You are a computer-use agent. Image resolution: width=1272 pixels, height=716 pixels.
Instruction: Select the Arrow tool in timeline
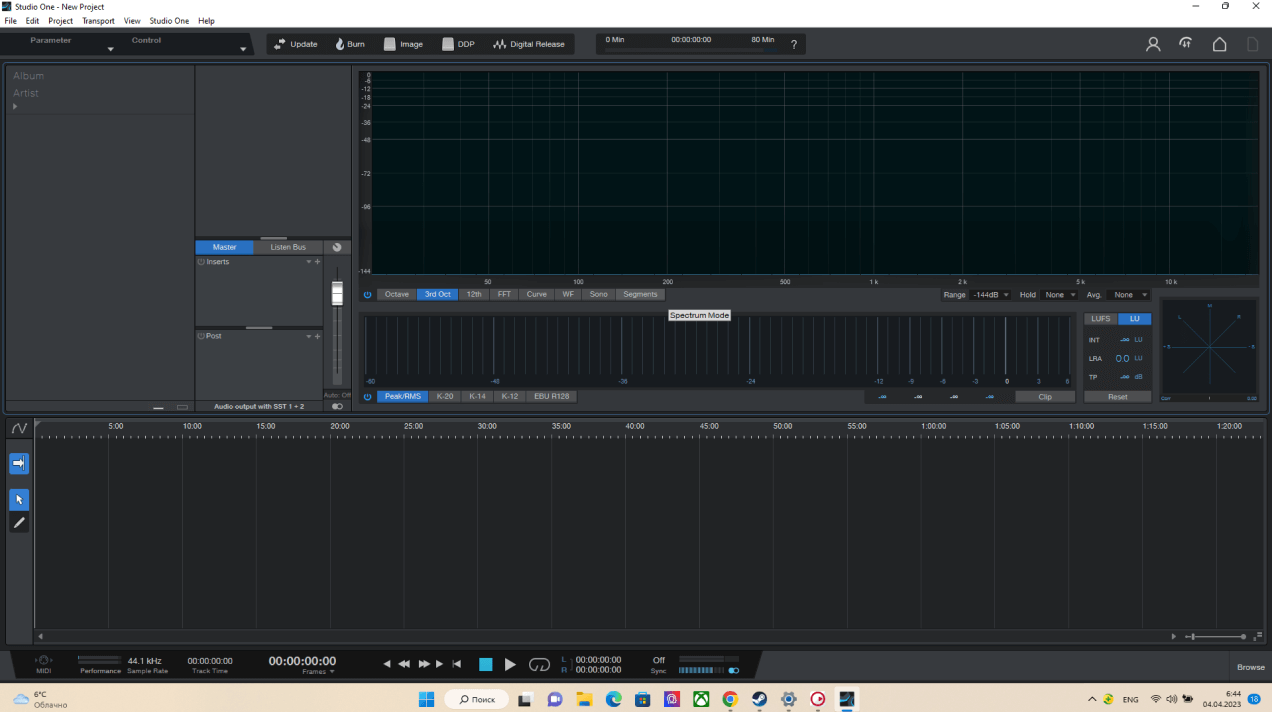tap(19, 499)
